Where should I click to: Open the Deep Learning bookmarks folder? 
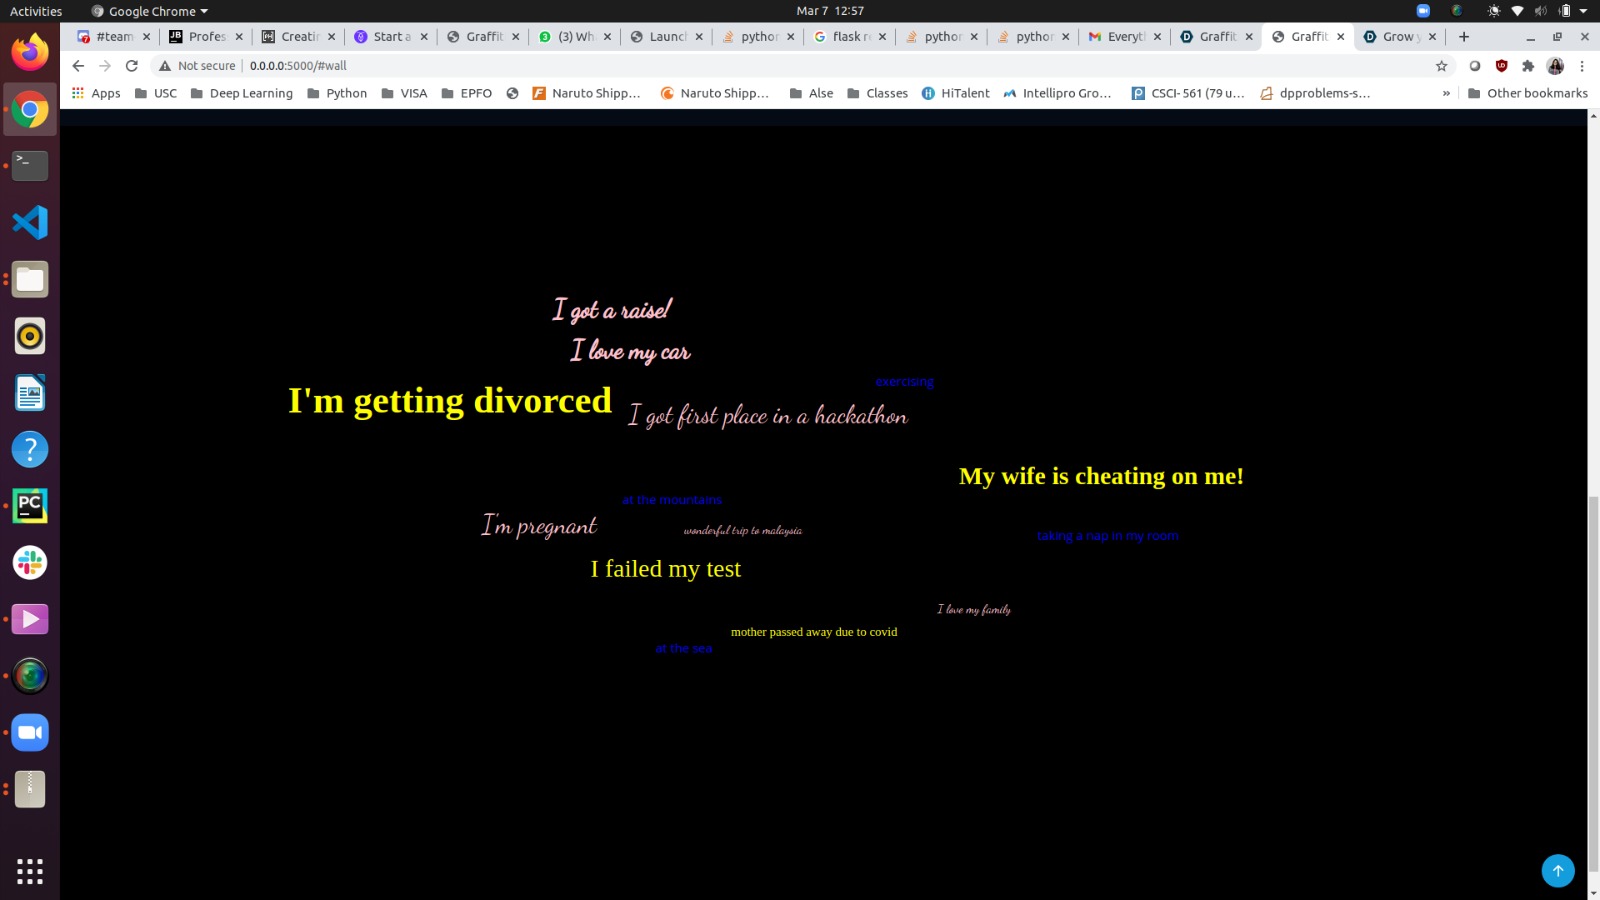tap(241, 93)
